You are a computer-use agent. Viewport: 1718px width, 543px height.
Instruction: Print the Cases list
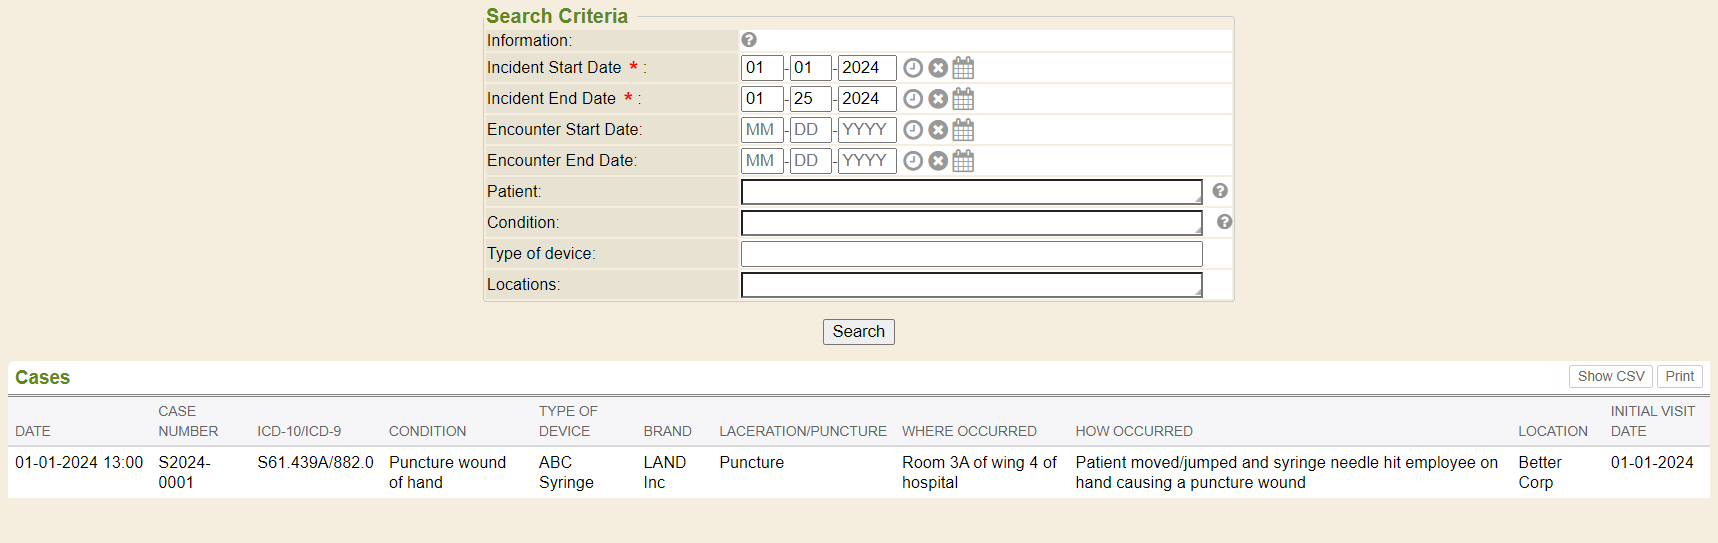coord(1679,376)
